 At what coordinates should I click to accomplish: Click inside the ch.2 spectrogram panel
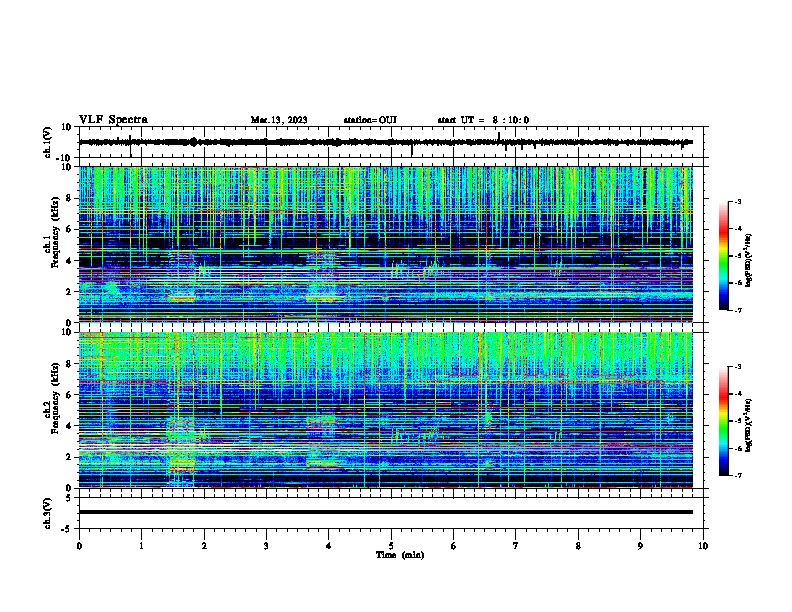coord(385,410)
